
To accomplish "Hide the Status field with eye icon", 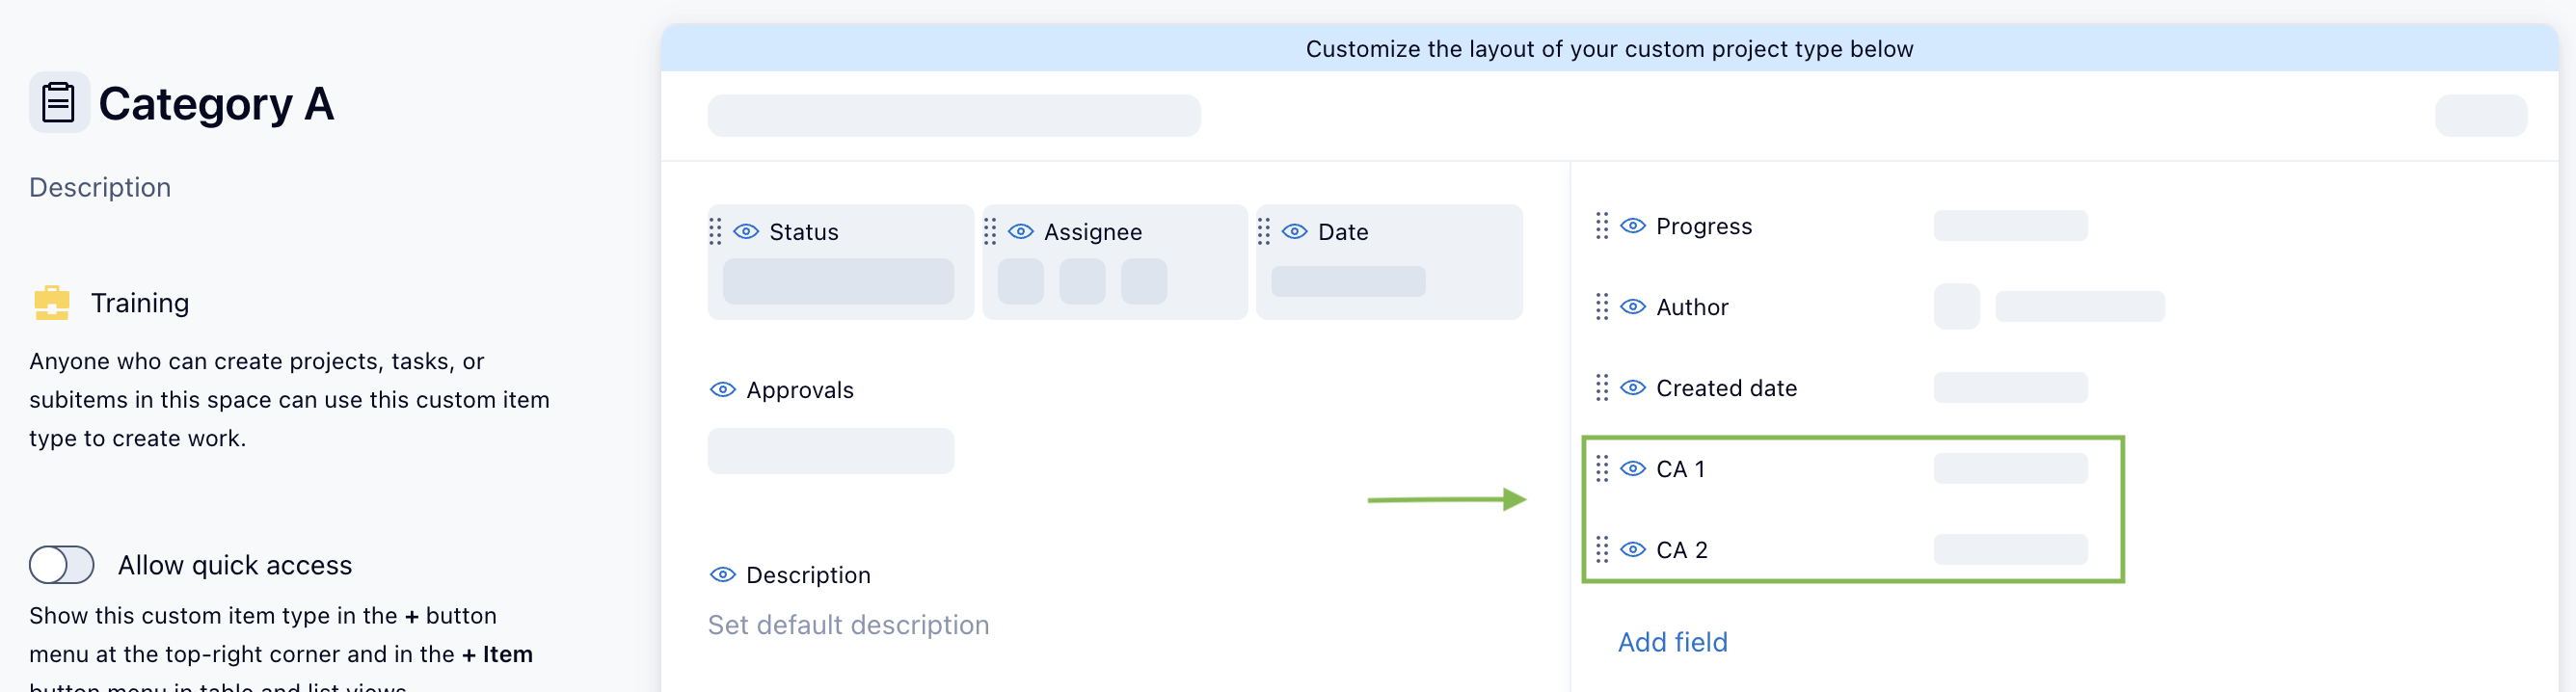I will pos(746,232).
